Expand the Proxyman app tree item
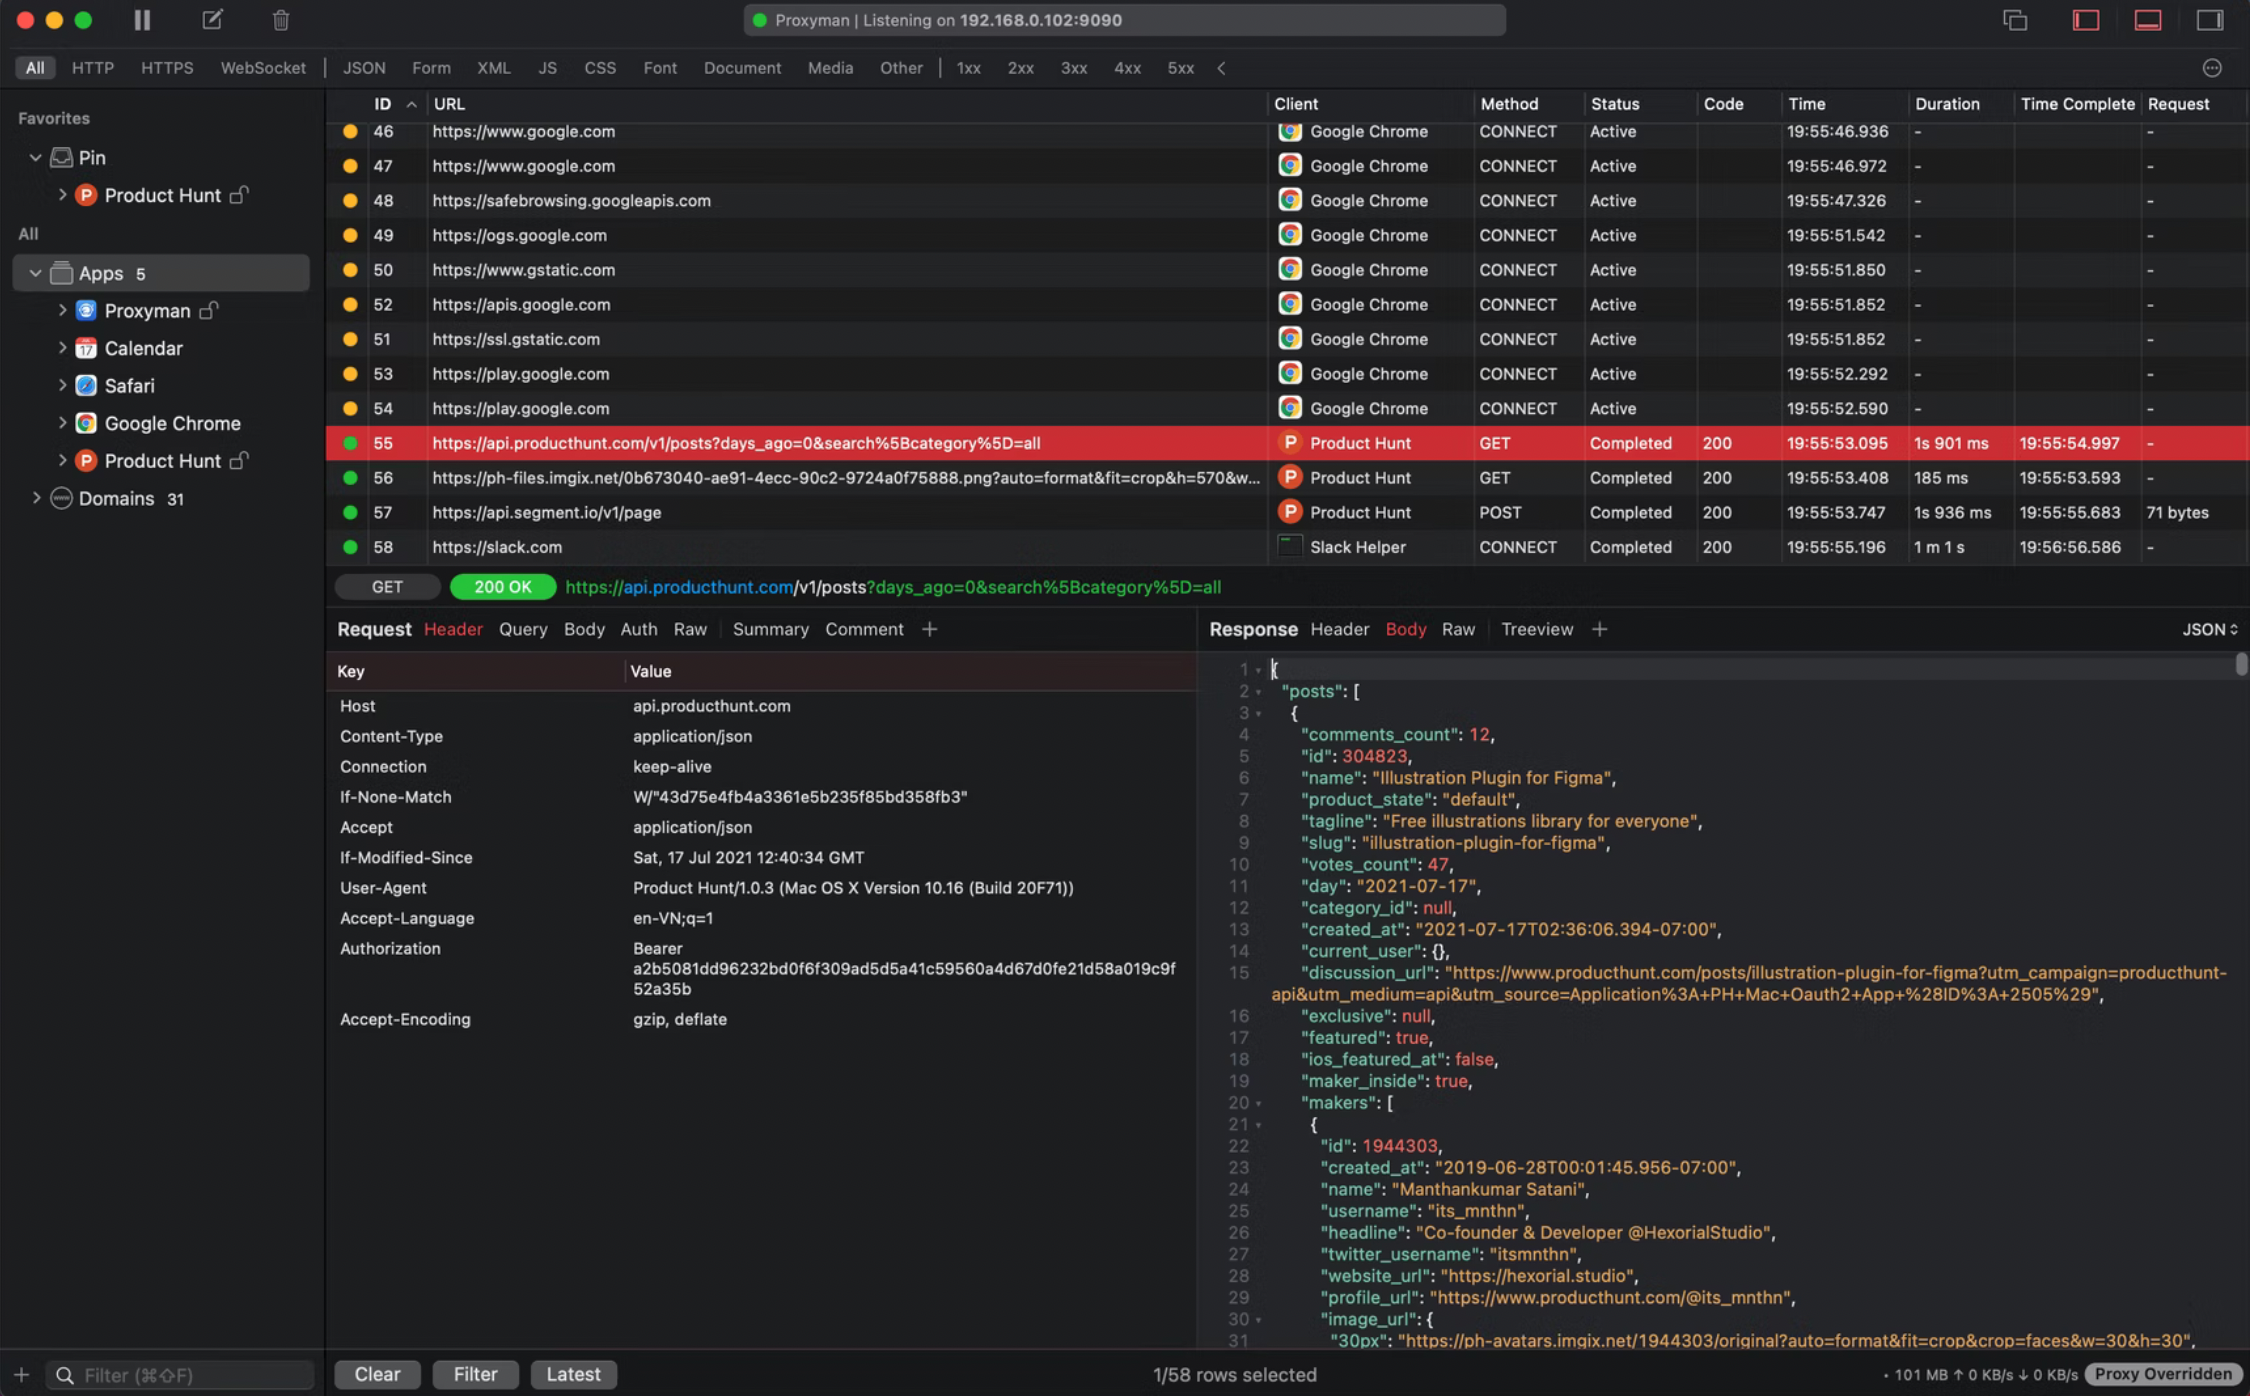This screenshot has width=2250, height=1396. tap(62, 311)
